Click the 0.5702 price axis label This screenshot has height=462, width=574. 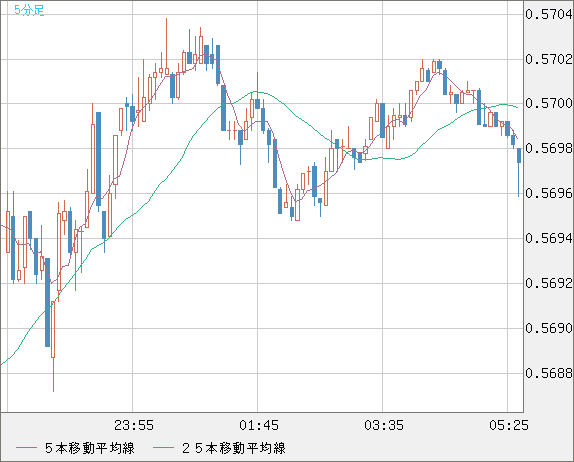point(549,59)
